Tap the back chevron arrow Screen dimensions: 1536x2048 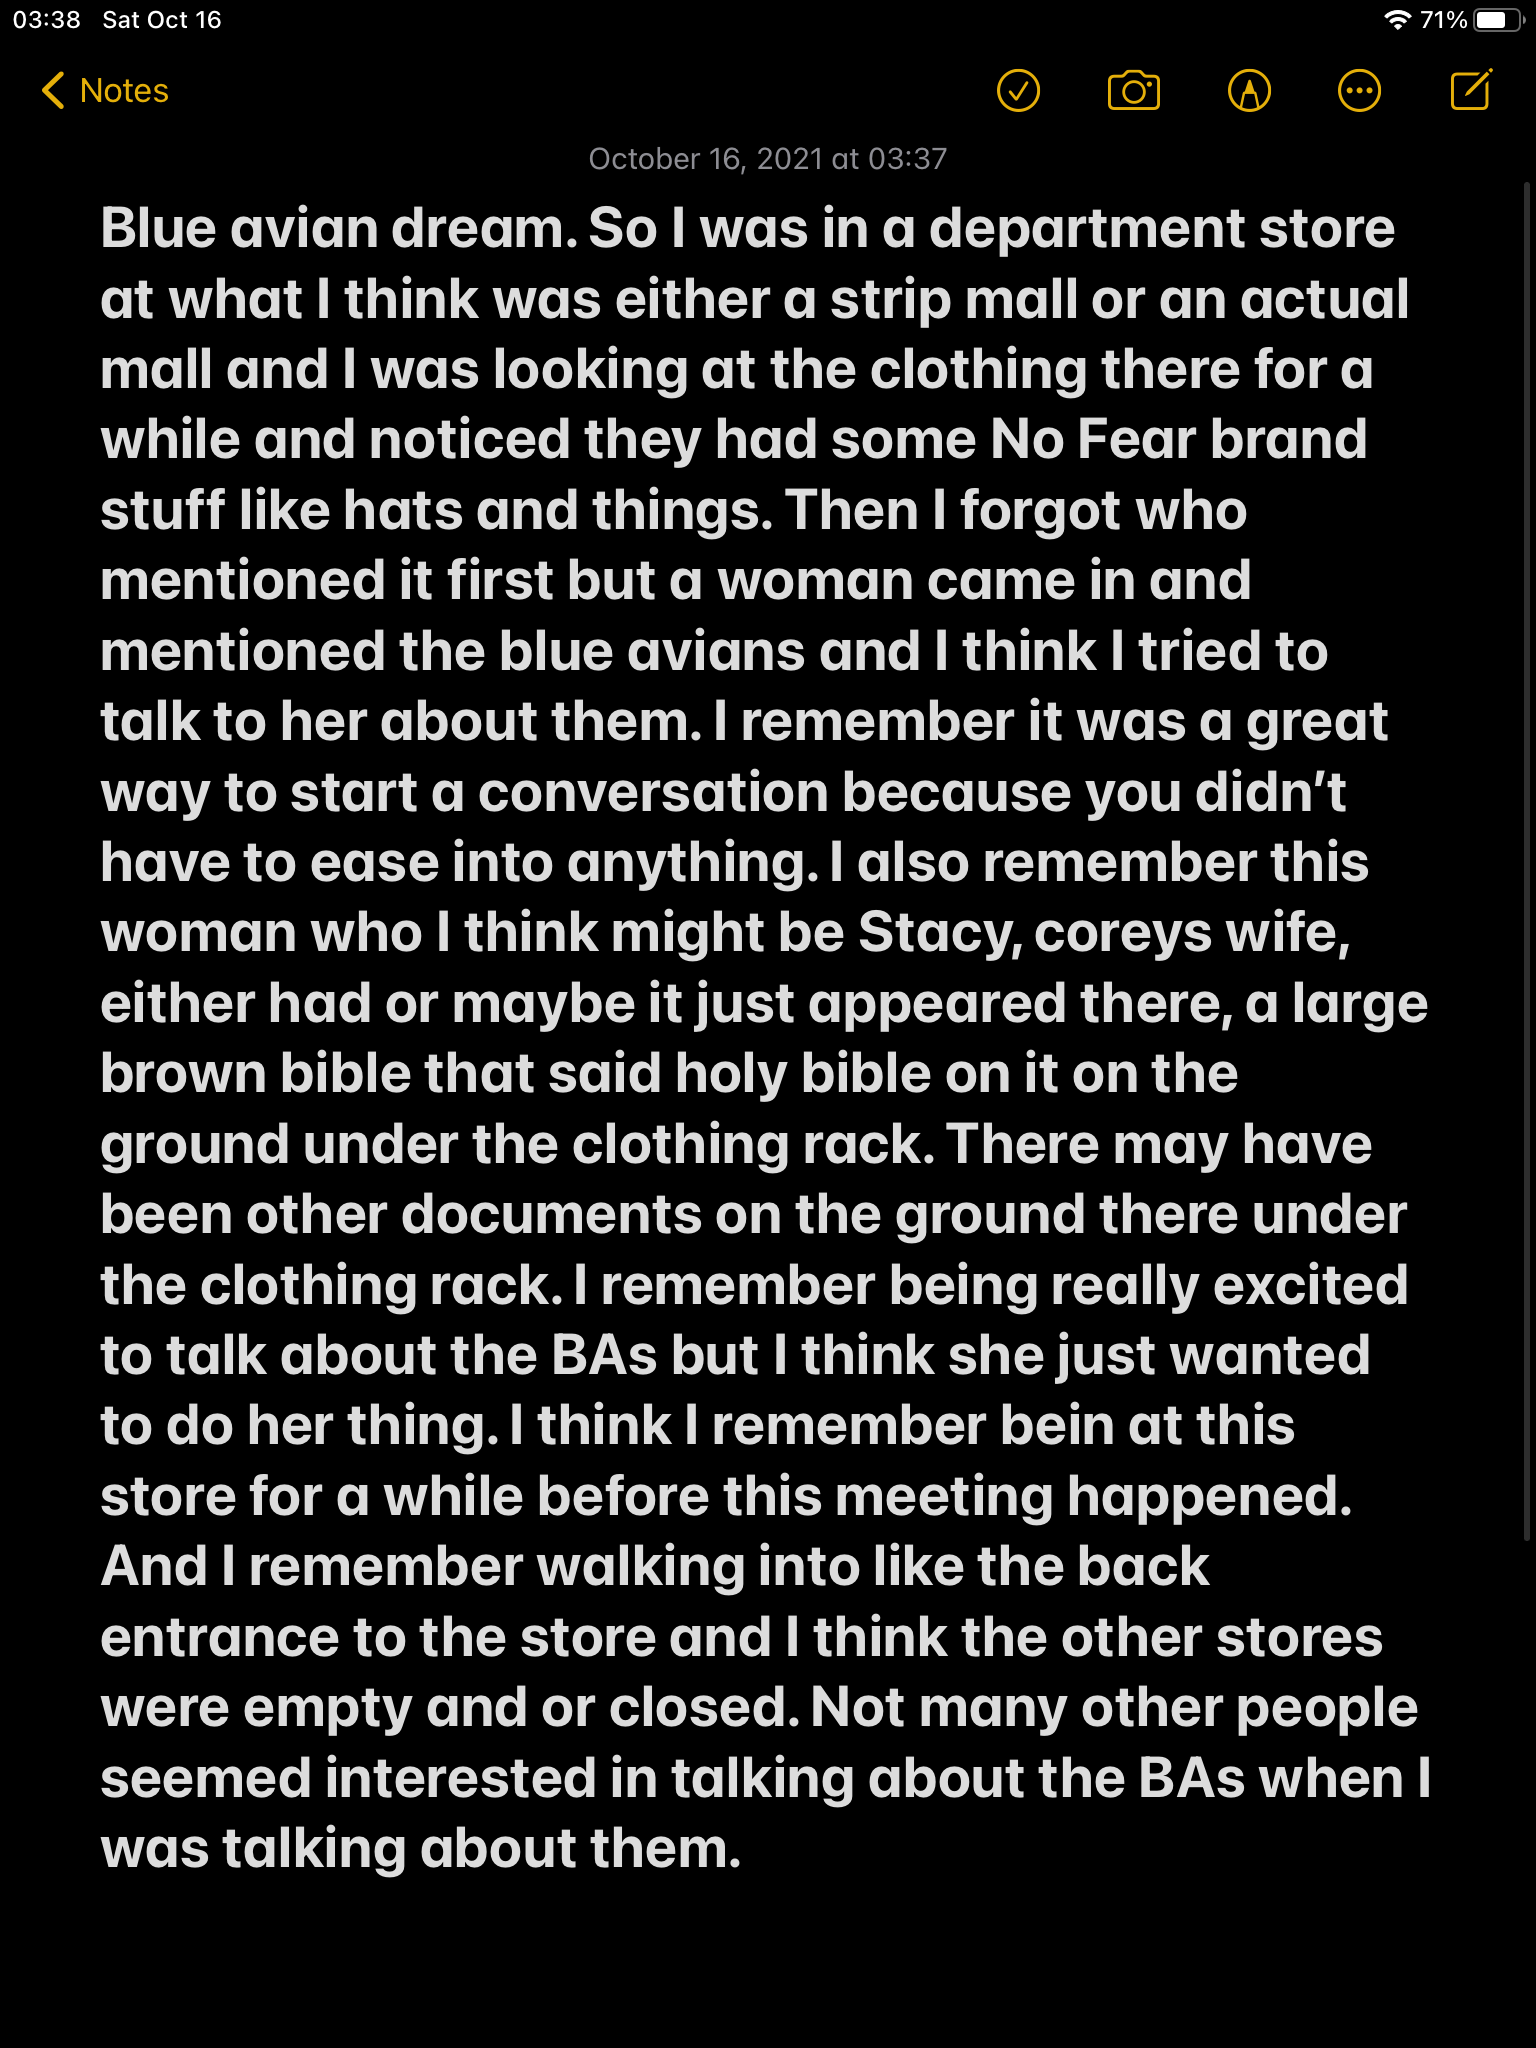pos(53,91)
